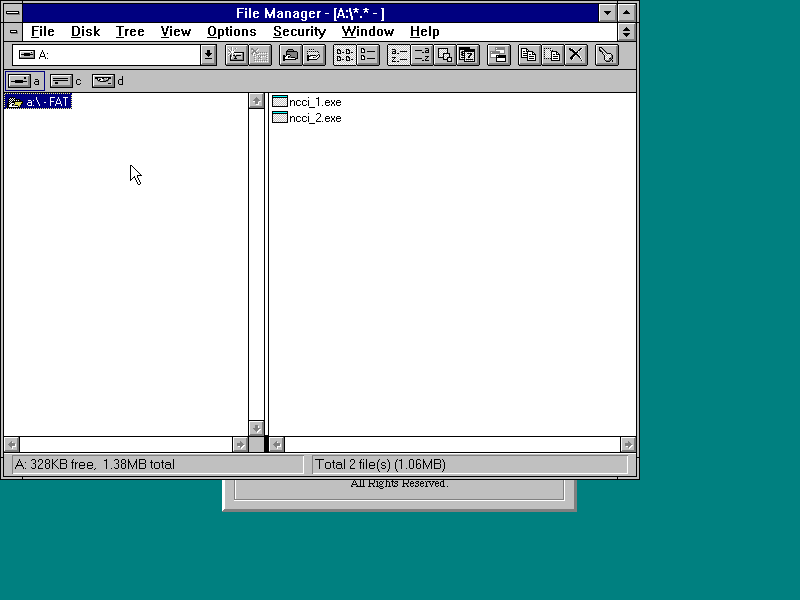Screen dimensions: 800x600
Task: Switch to name-only file view icon
Action: [344, 55]
